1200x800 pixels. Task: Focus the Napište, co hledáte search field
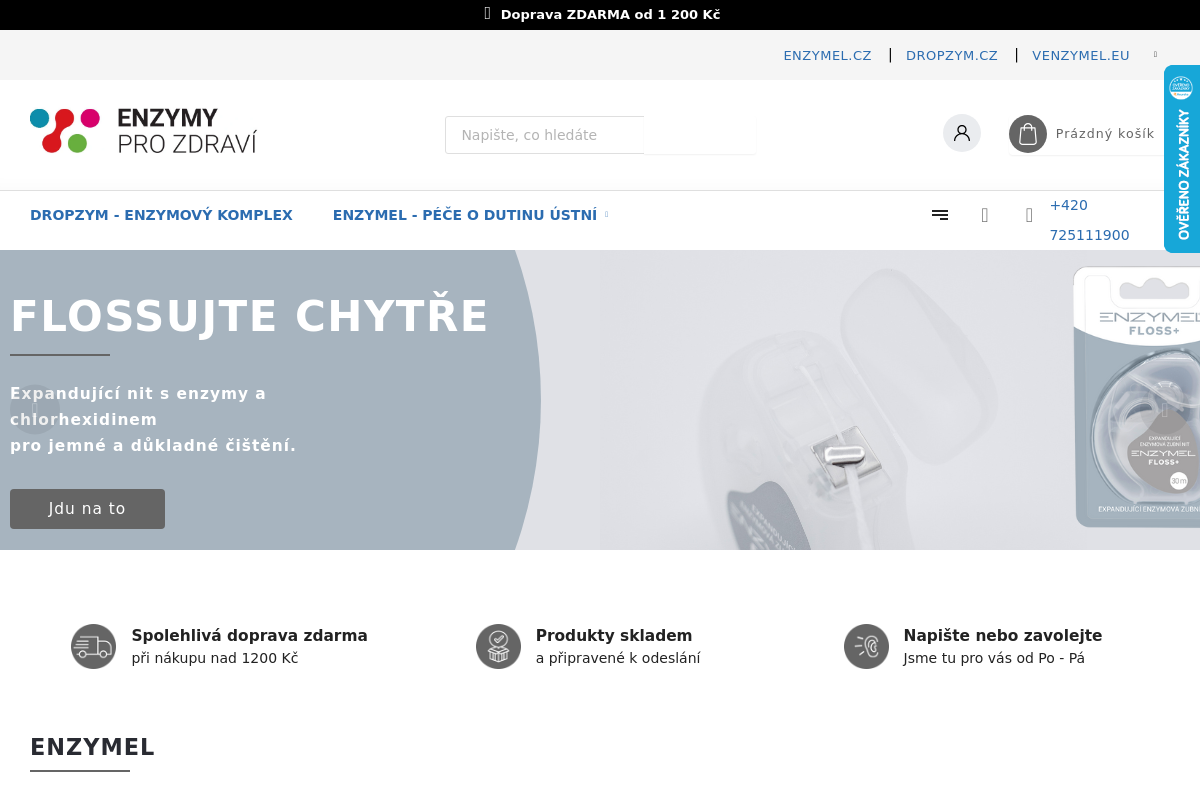click(545, 135)
